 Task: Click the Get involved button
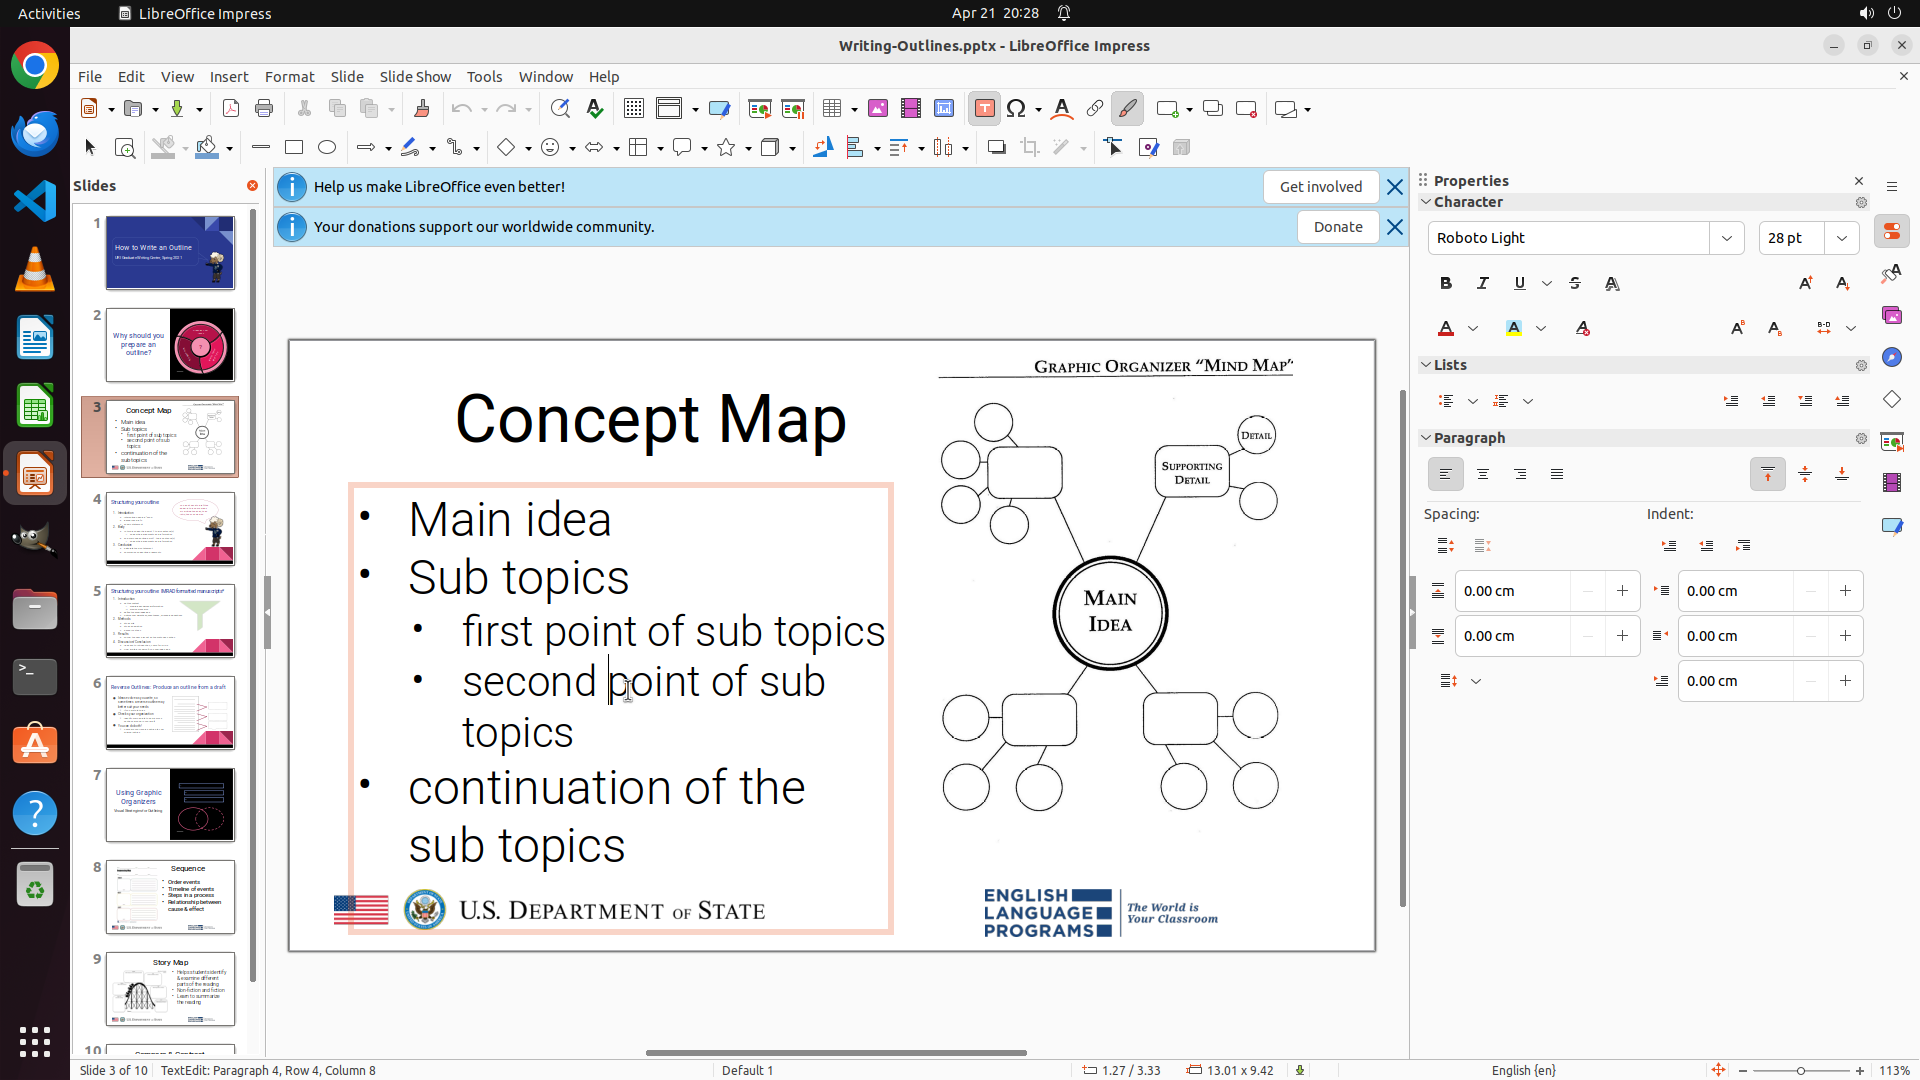click(1320, 187)
